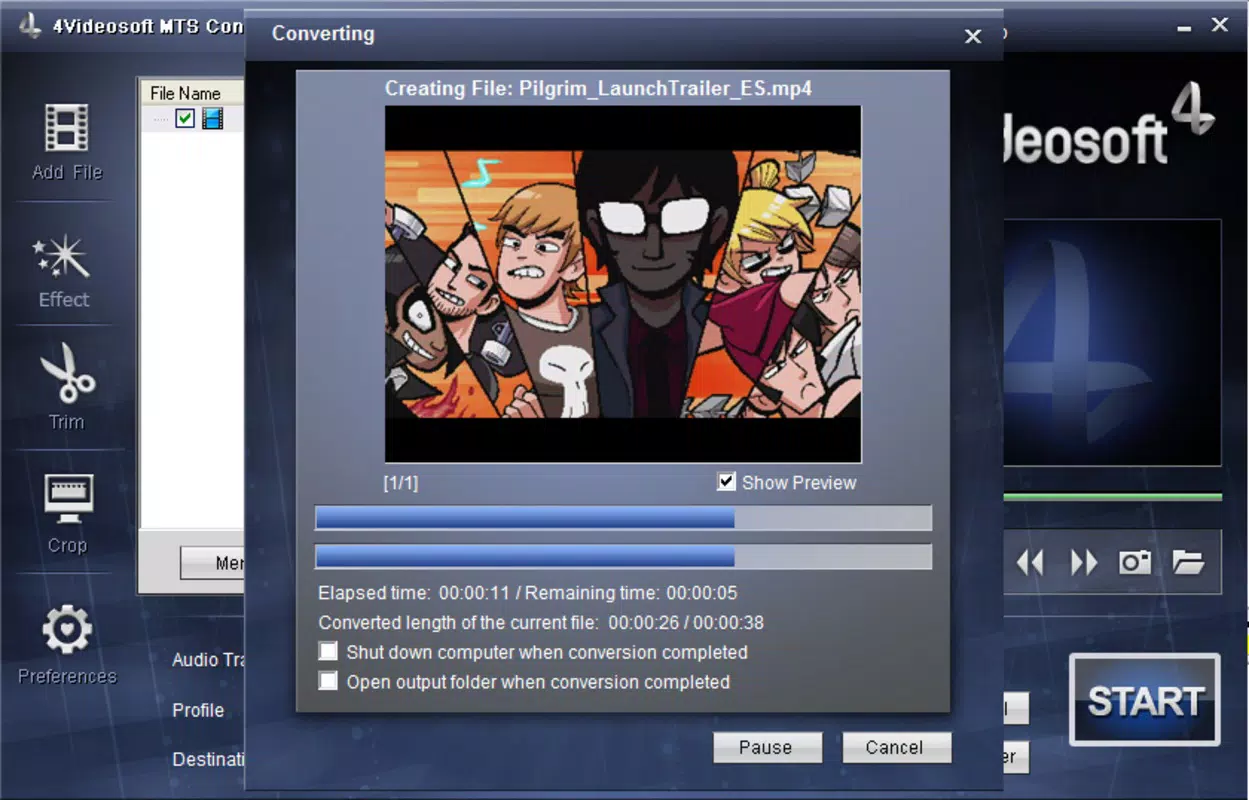The image size is (1249, 800).
Task: Click the fast forward playback button
Action: (x=1084, y=562)
